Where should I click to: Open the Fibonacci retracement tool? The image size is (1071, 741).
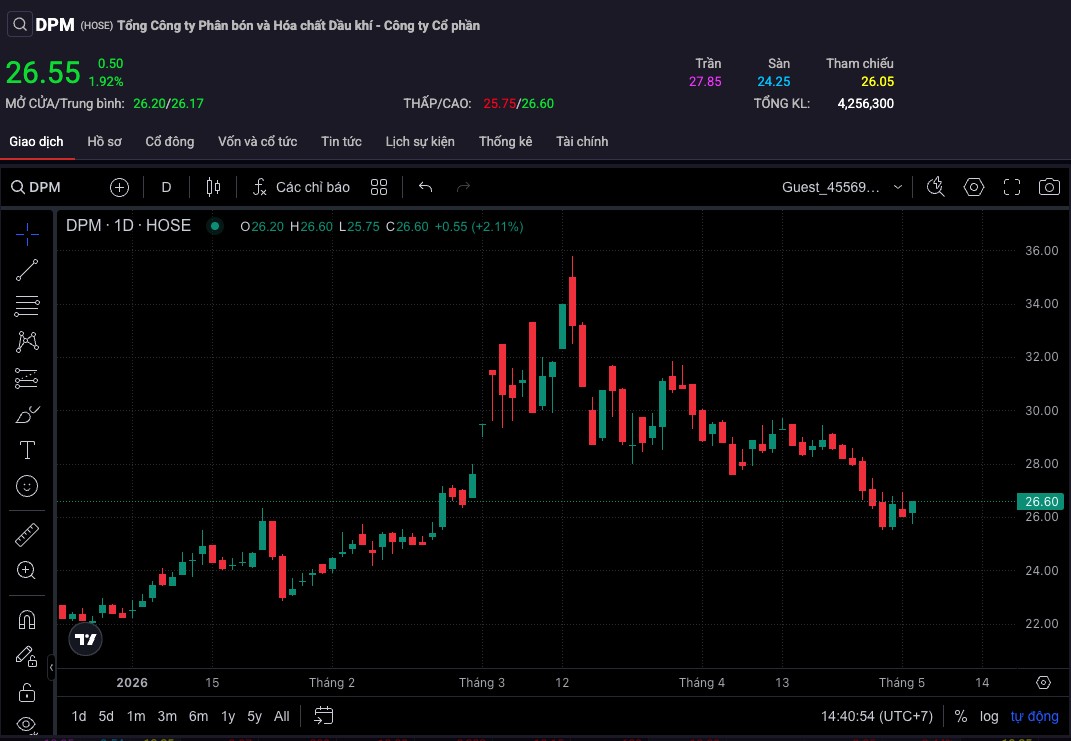(x=27, y=306)
